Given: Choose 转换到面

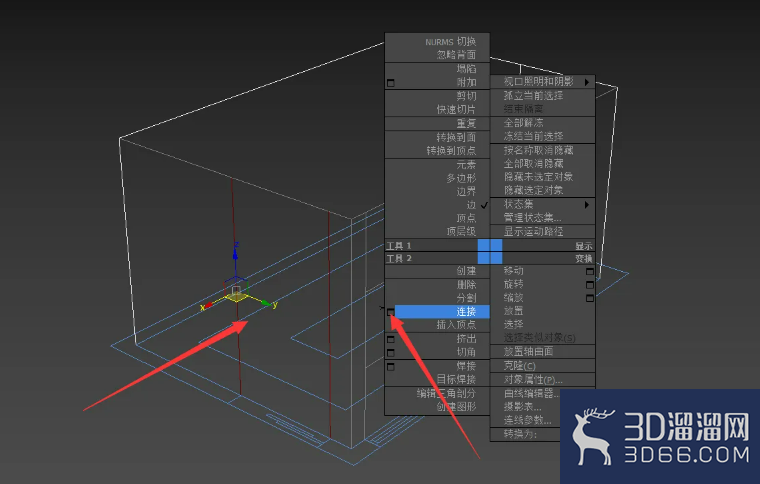Looking at the screenshot, I should click(x=456, y=137).
